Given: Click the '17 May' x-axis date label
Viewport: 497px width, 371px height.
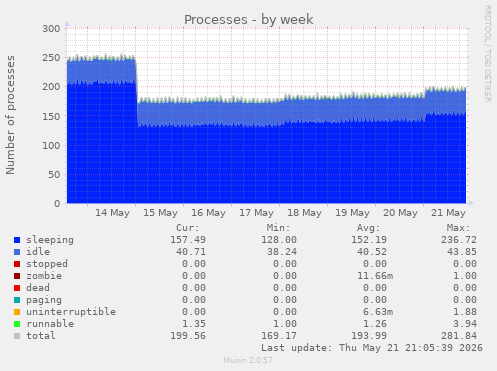Looking at the screenshot, I should pos(256,213).
